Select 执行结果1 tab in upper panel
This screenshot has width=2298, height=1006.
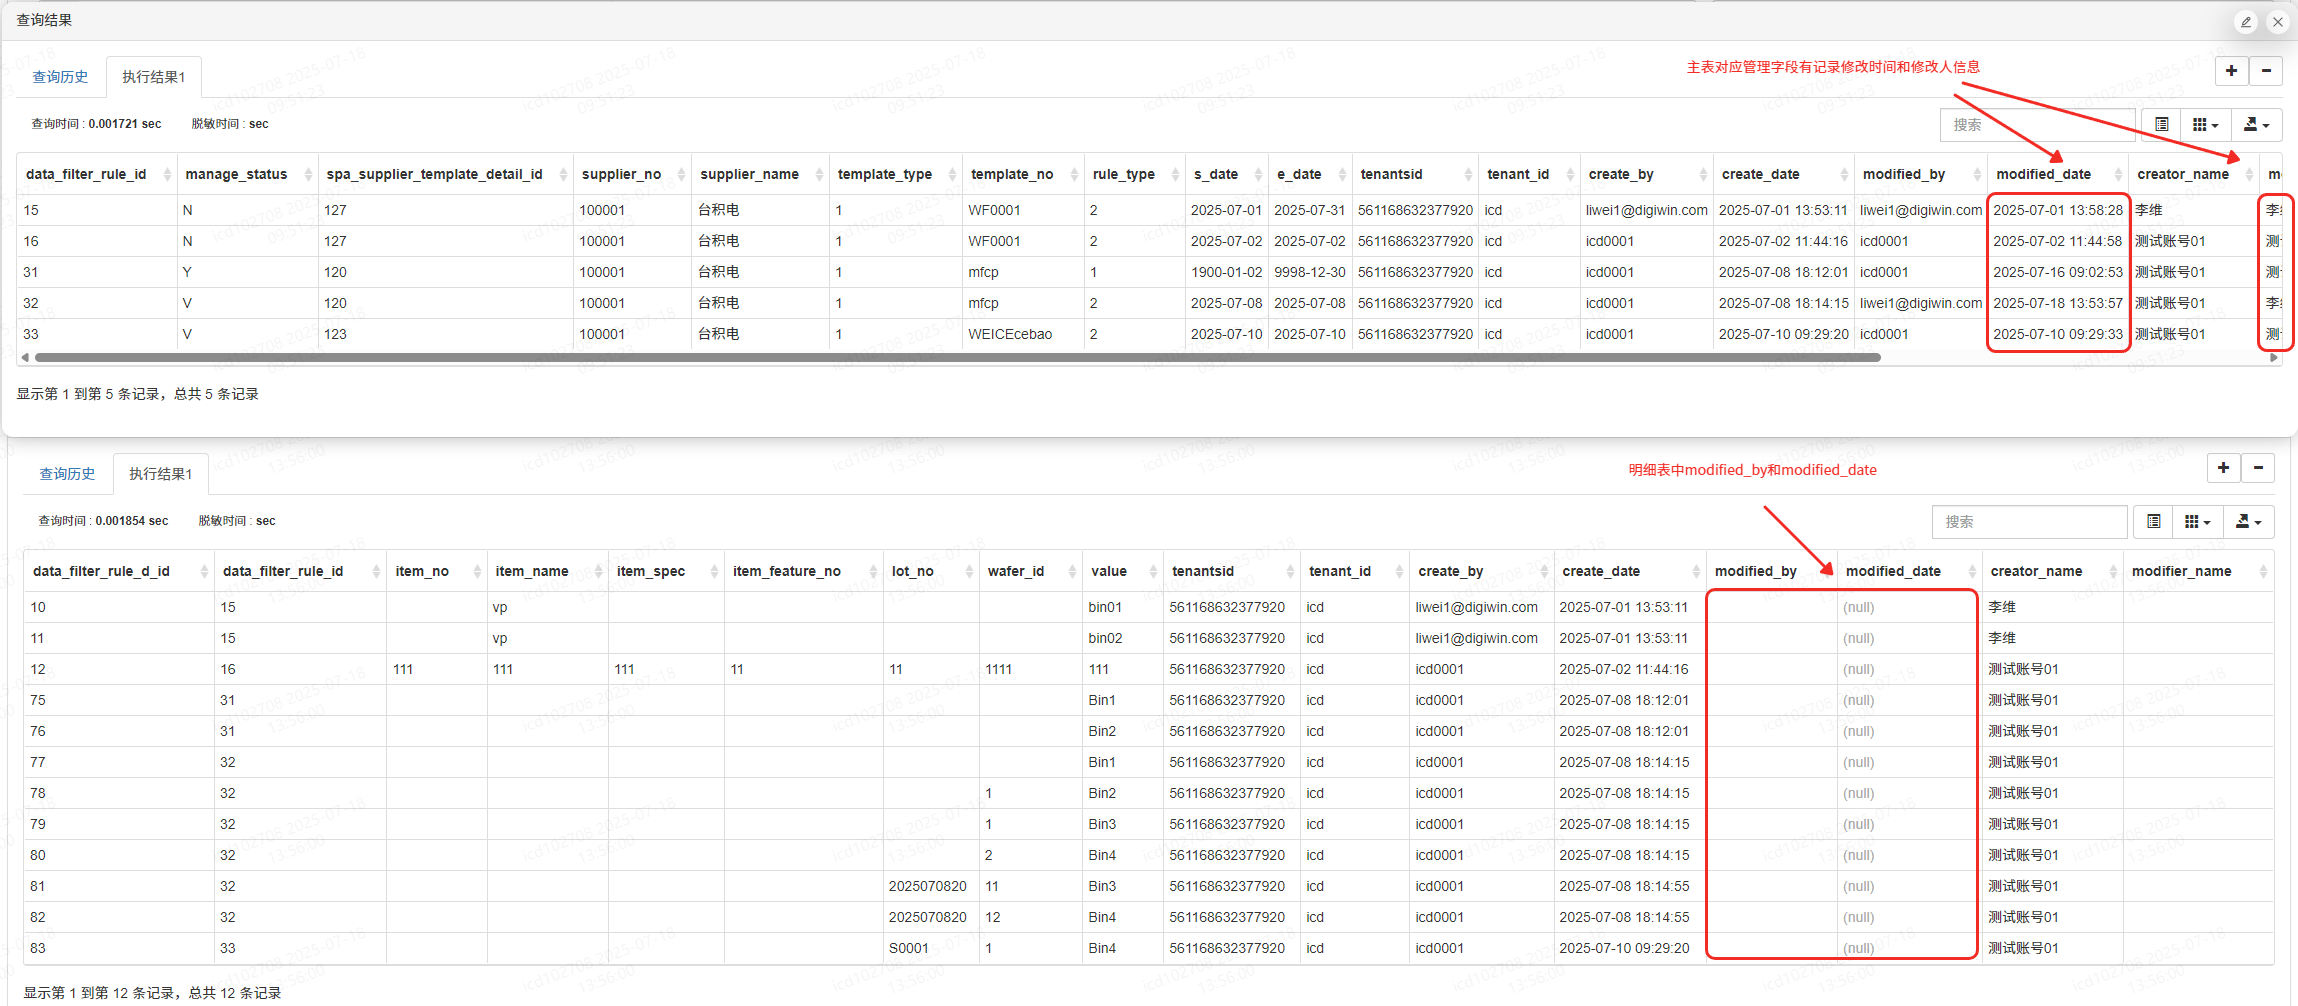(153, 77)
